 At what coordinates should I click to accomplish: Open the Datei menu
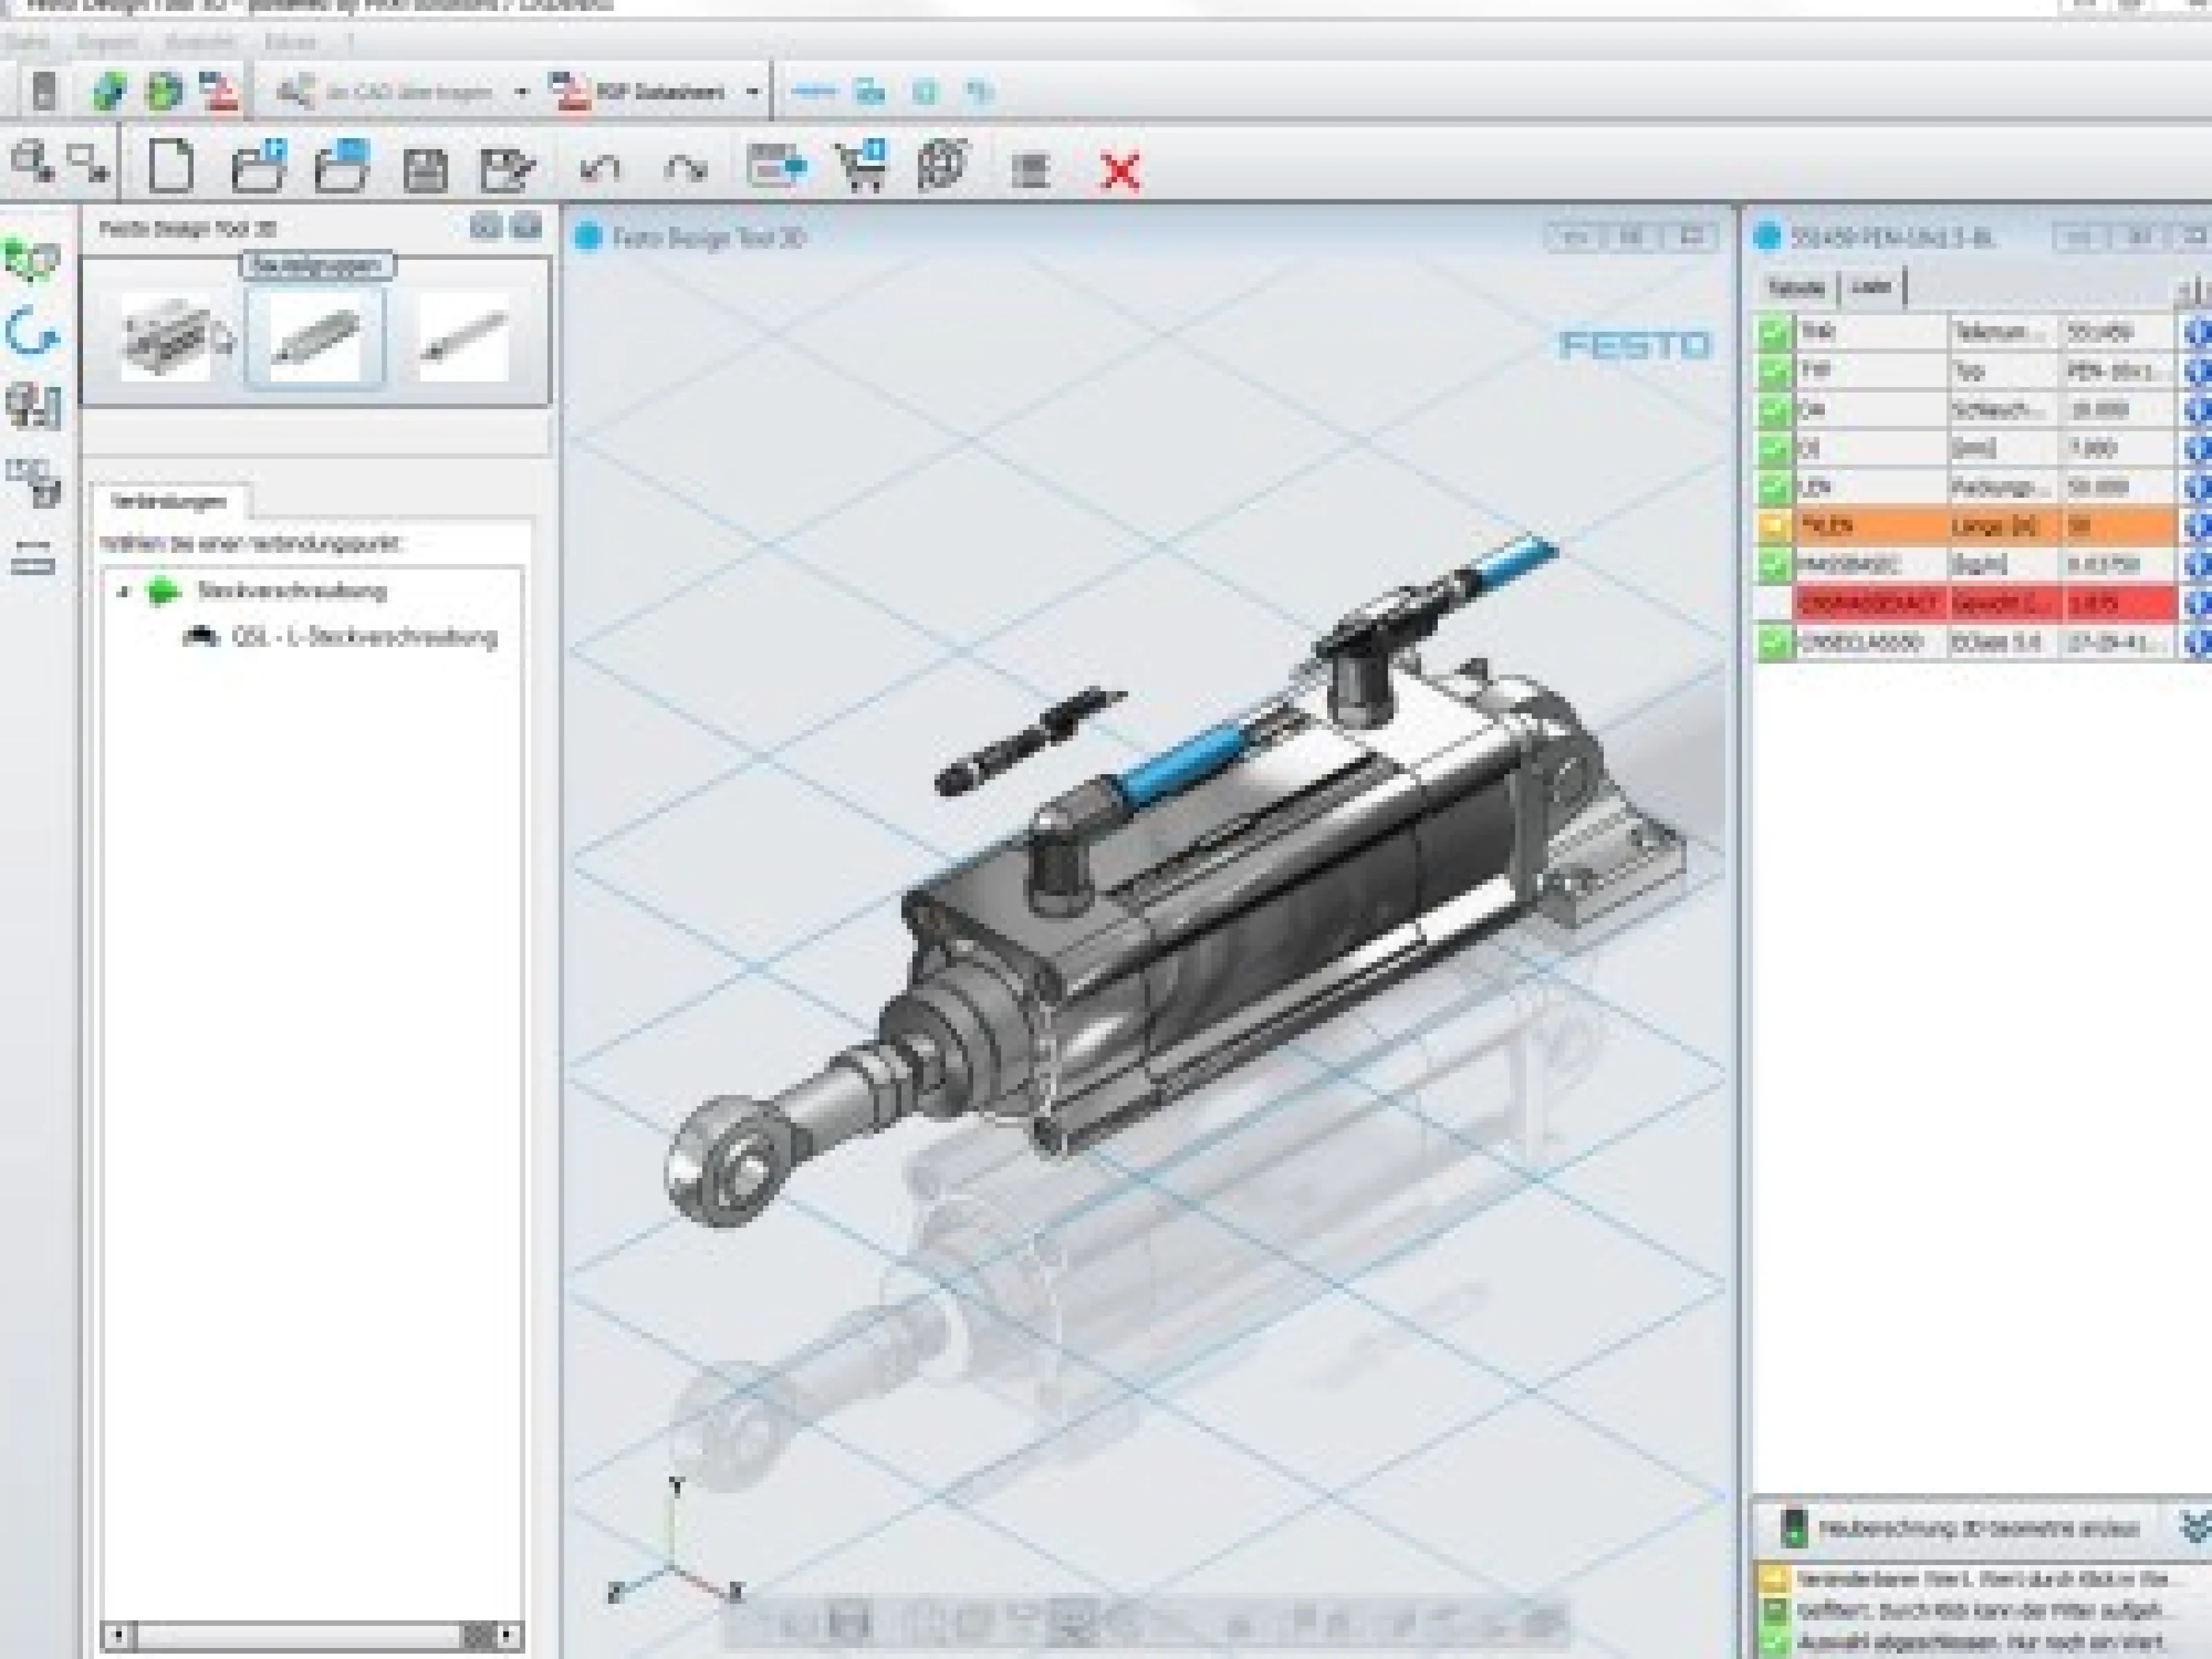(x=28, y=42)
